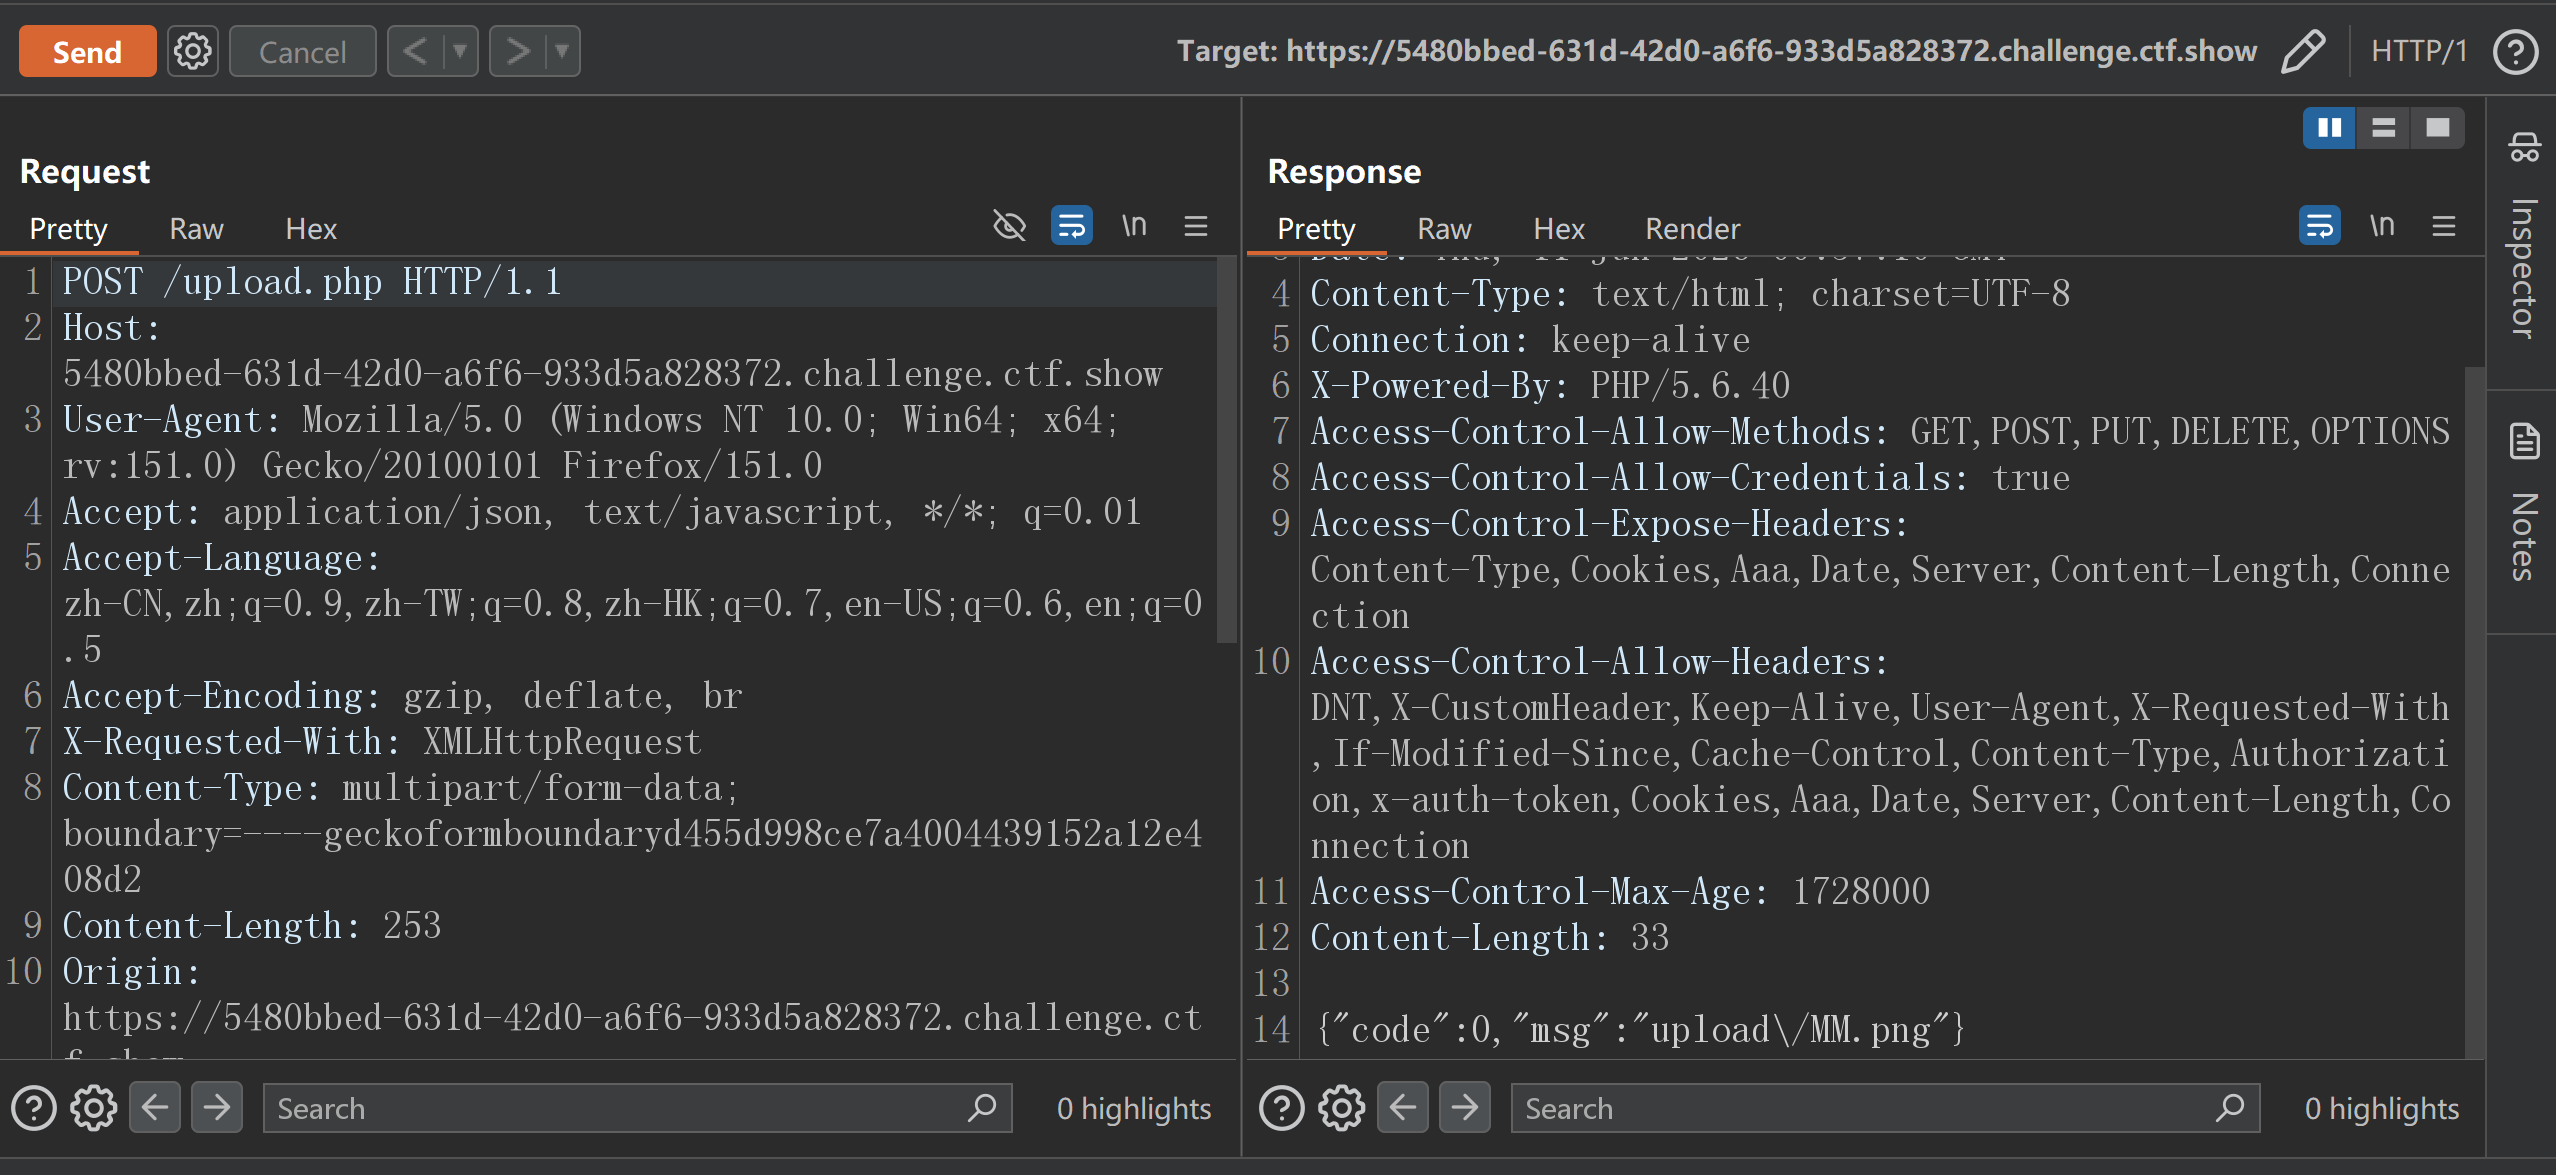
Task: Open Repeater help question mark icon
Action: [2515, 51]
